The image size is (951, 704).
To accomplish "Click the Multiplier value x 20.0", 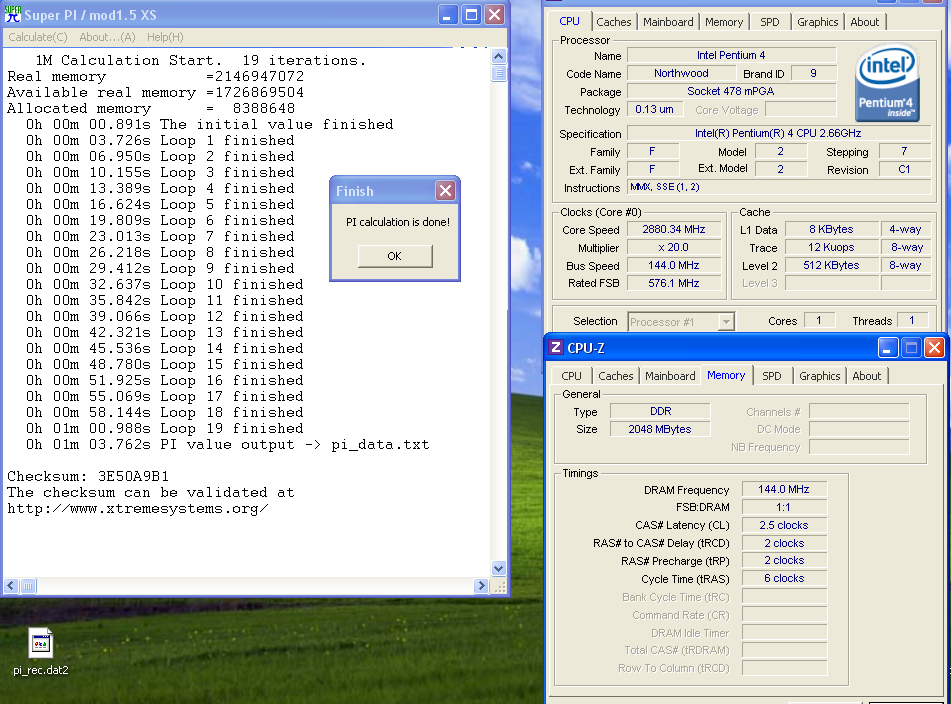I will tap(674, 247).
